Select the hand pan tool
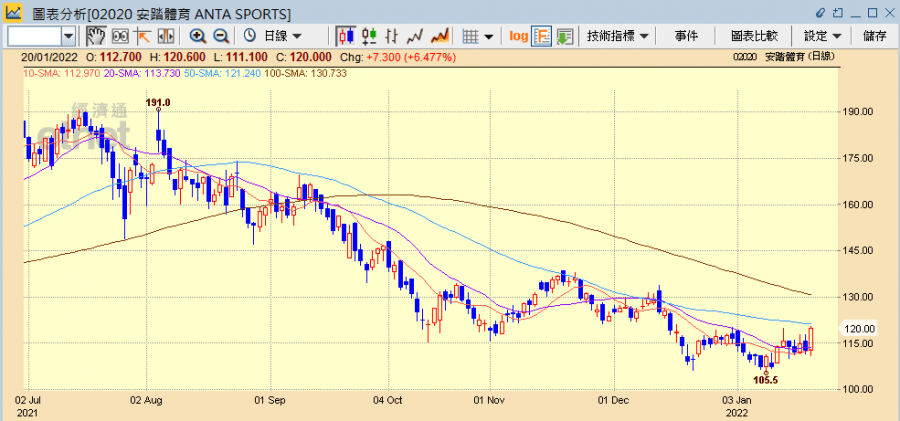 pos(96,36)
